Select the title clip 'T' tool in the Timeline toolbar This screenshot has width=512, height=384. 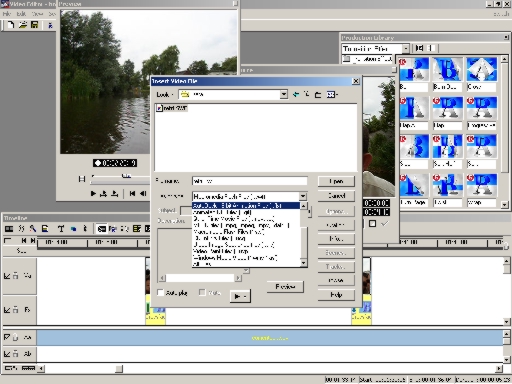(x=61, y=229)
